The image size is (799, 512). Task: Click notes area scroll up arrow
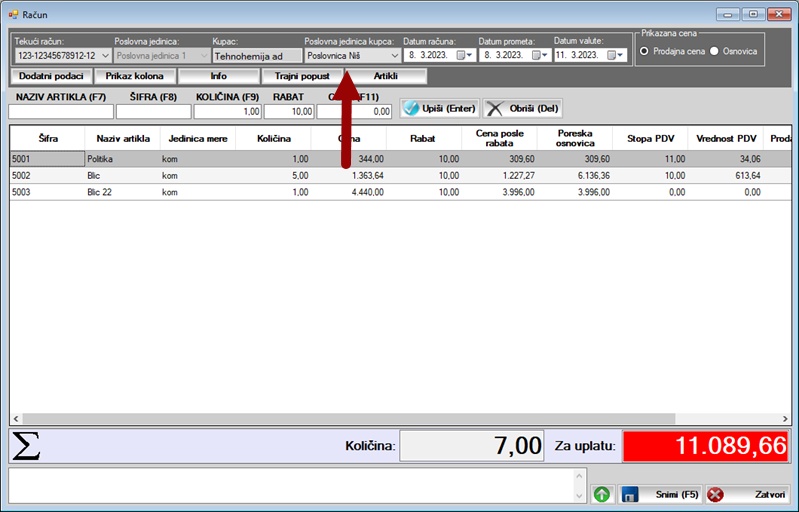579,476
